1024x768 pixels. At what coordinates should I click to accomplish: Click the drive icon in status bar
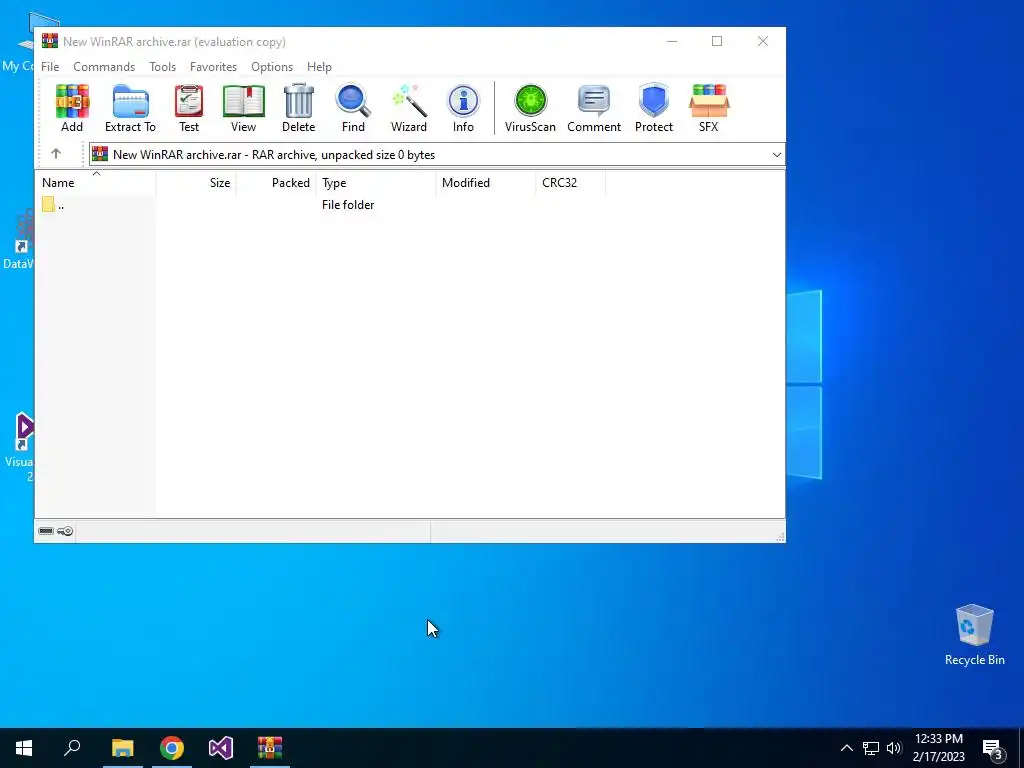46,531
